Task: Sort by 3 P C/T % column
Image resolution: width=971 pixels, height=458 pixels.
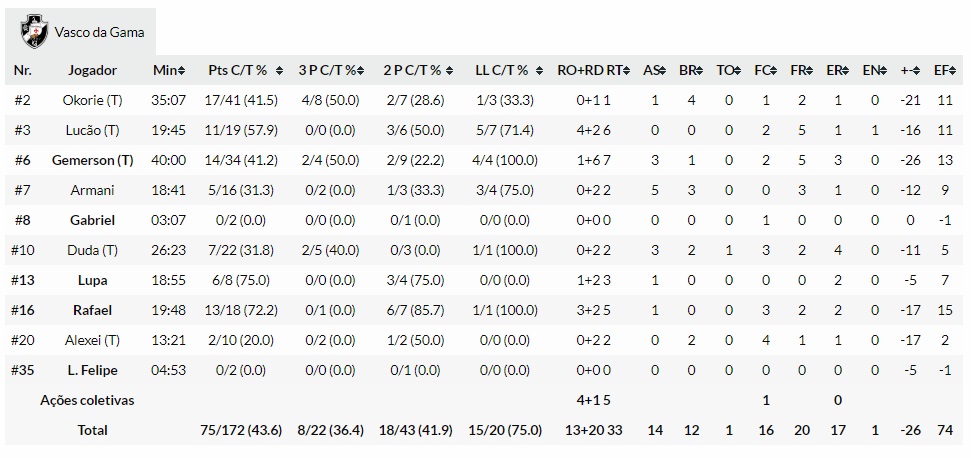Action: pos(332,70)
